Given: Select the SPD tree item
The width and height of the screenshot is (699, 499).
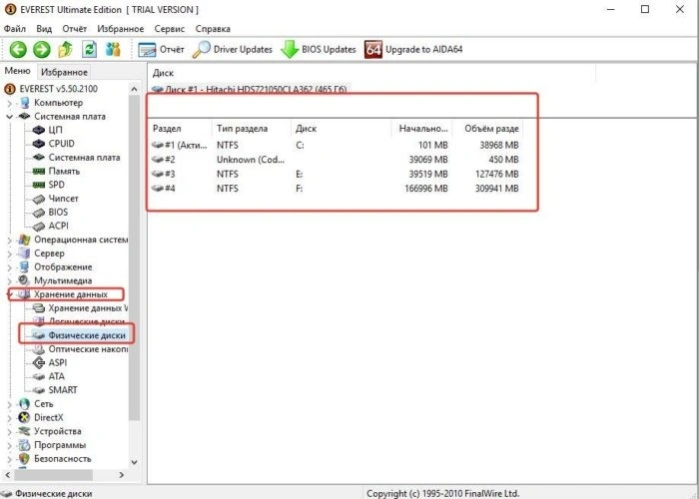Looking at the screenshot, I should coord(56,185).
